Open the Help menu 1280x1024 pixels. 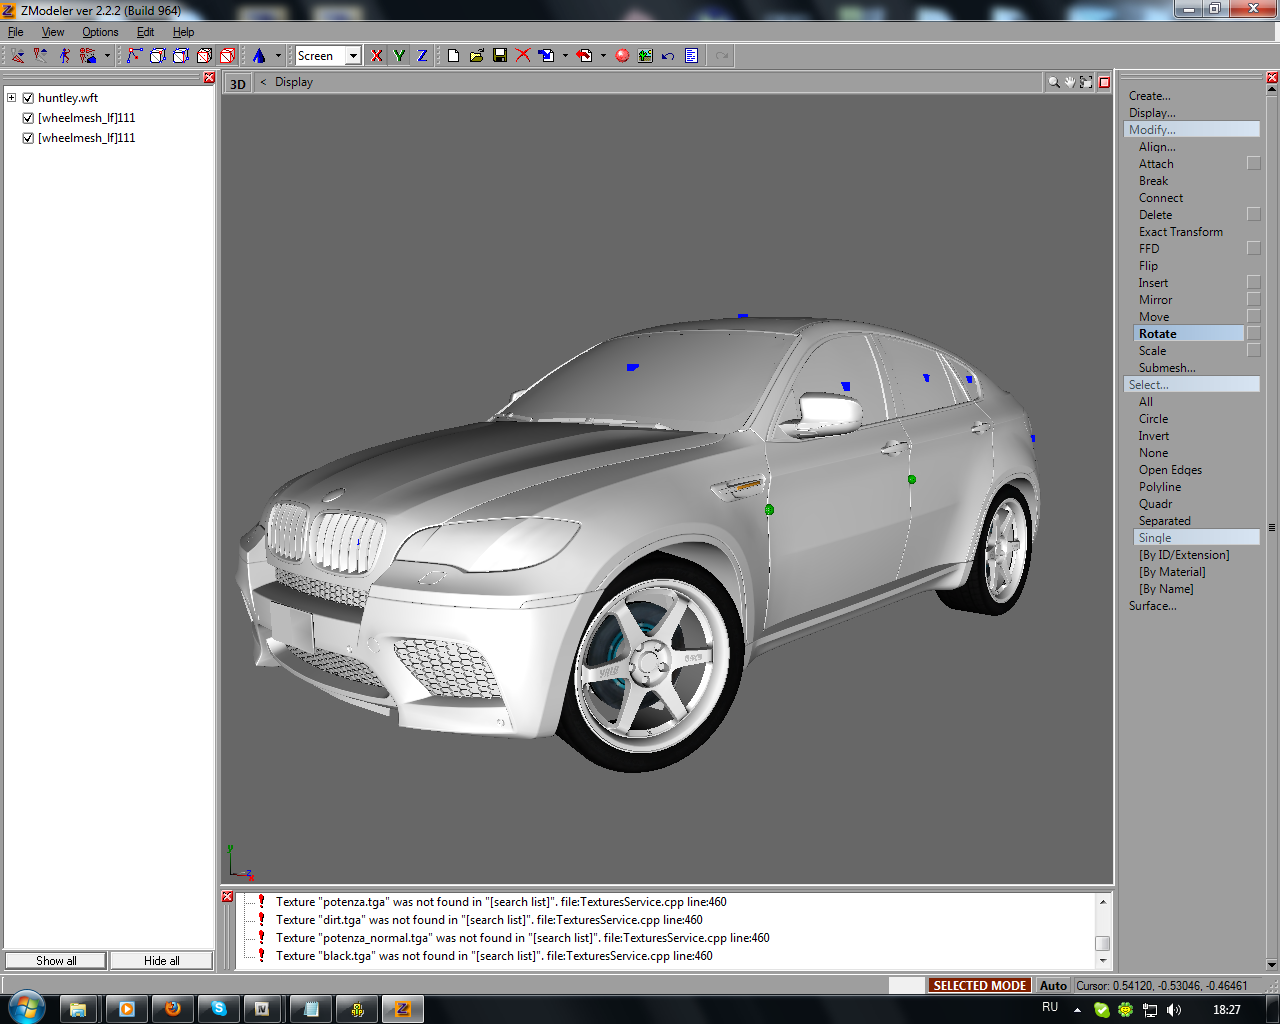click(x=183, y=32)
